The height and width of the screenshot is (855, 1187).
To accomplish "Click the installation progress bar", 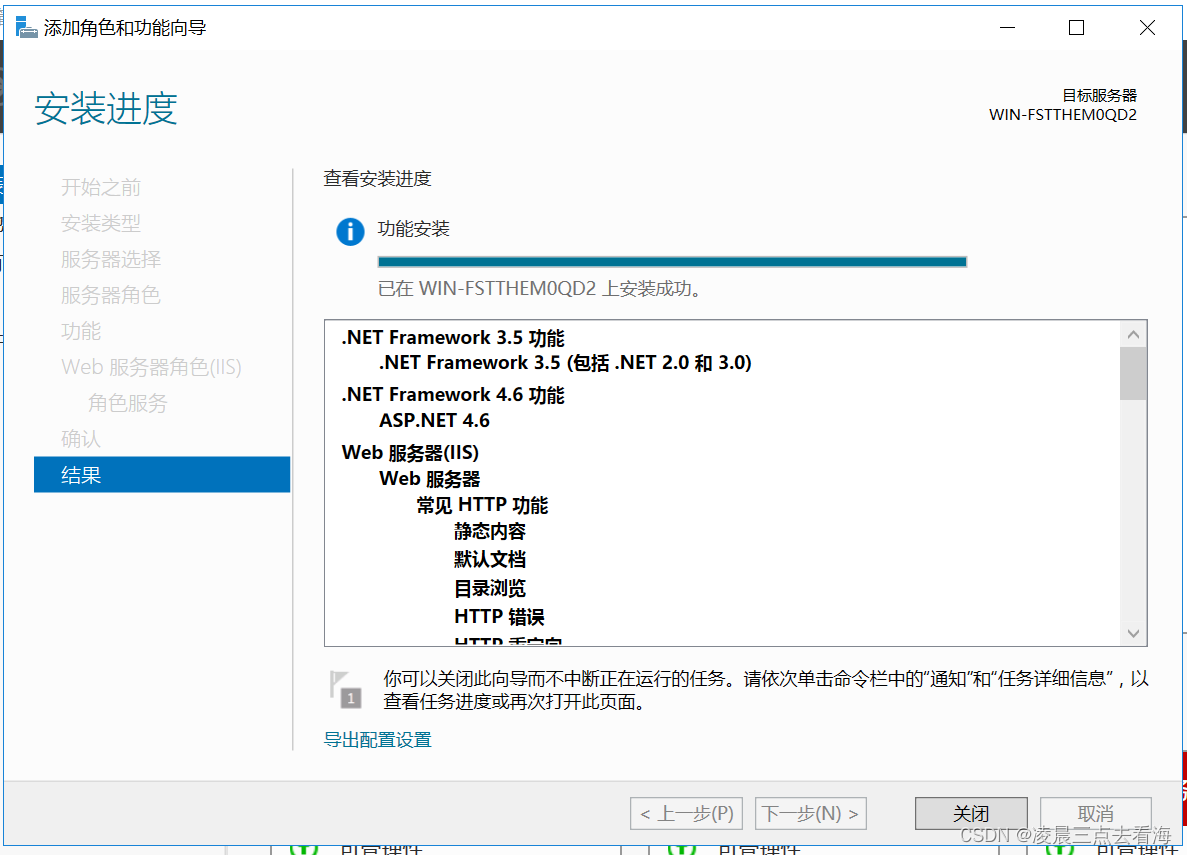I will point(672,262).
